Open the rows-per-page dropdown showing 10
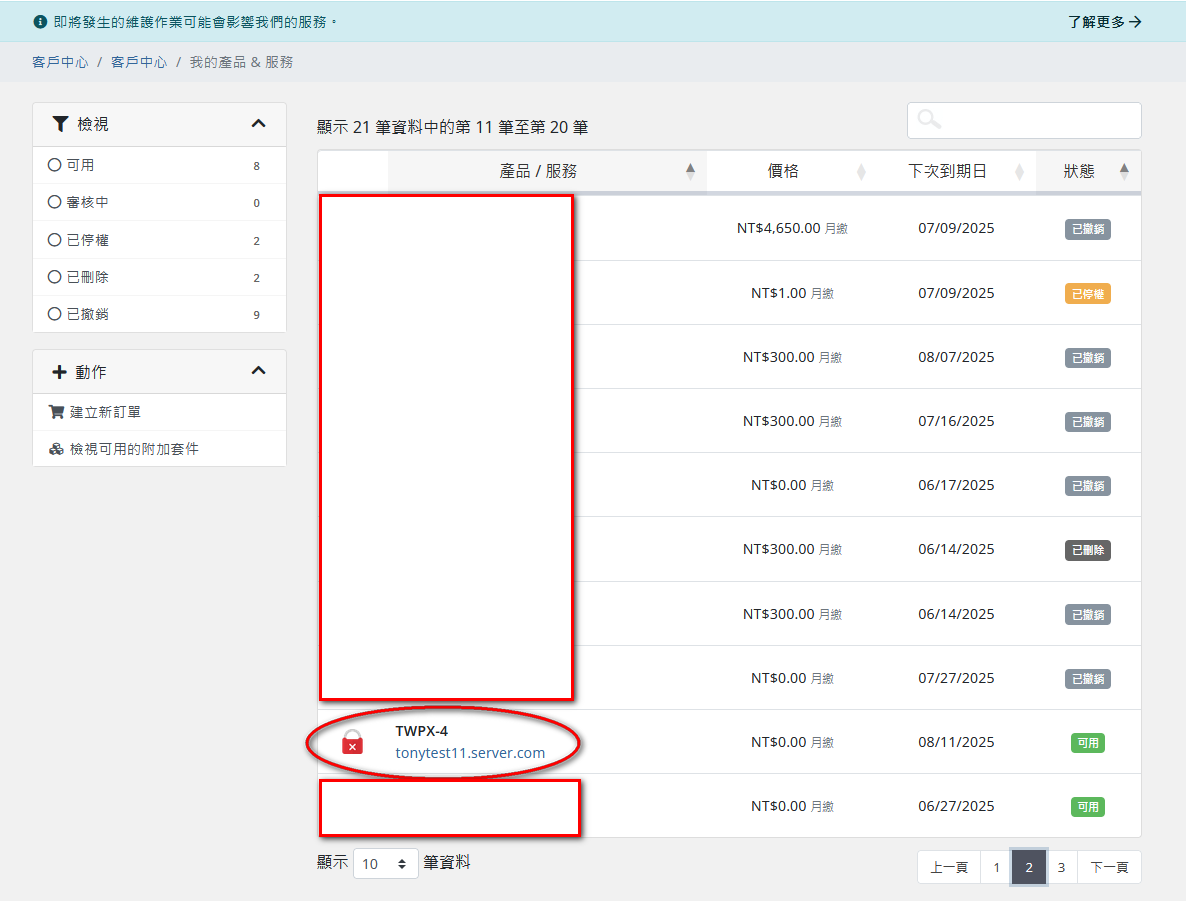Viewport: 1186px width, 901px height. (385, 864)
